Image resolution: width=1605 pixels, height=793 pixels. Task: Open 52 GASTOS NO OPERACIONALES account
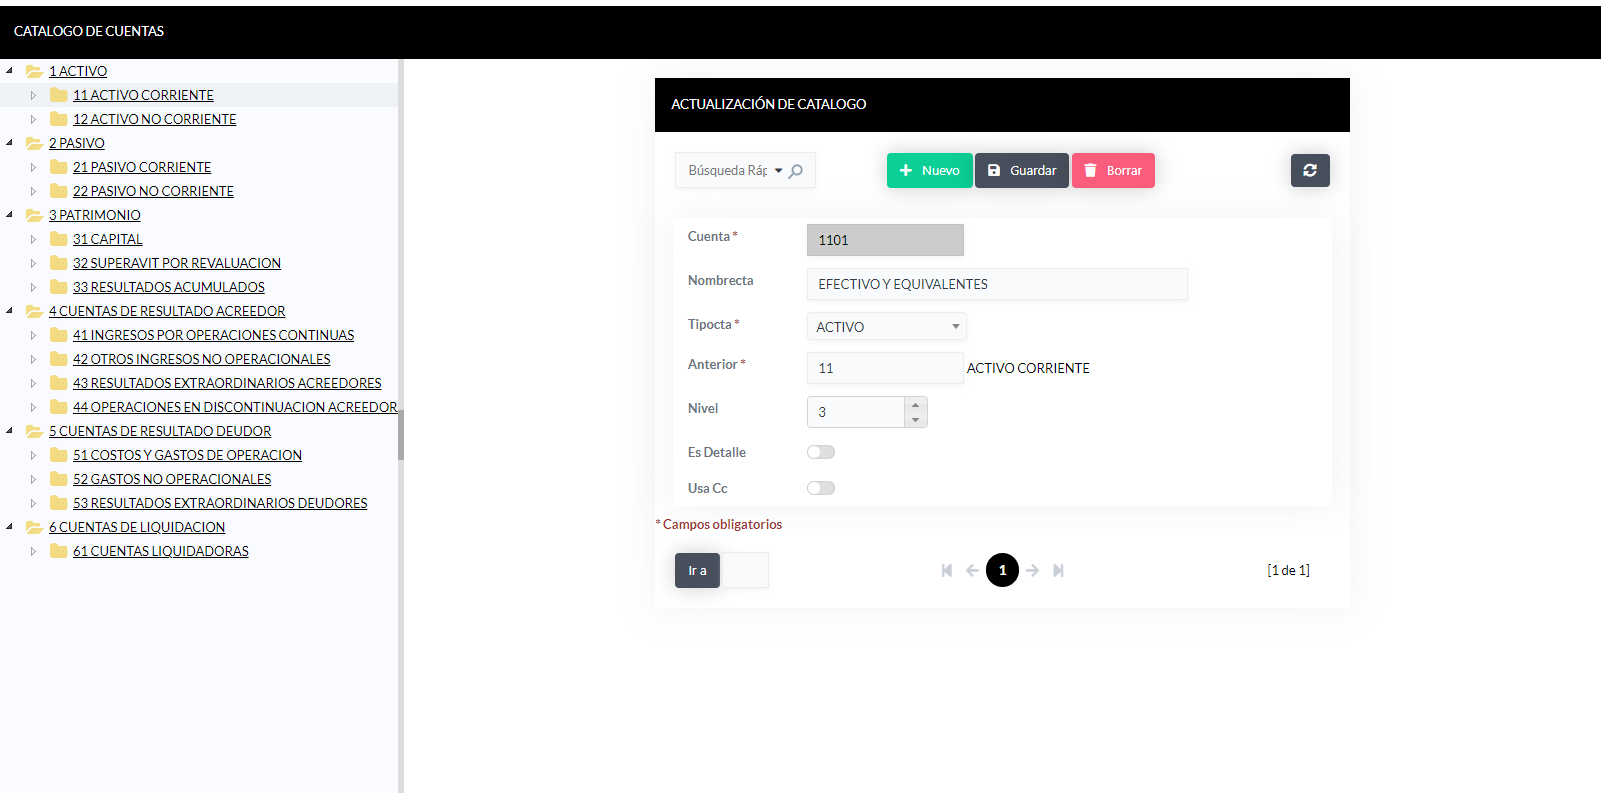point(172,479)
